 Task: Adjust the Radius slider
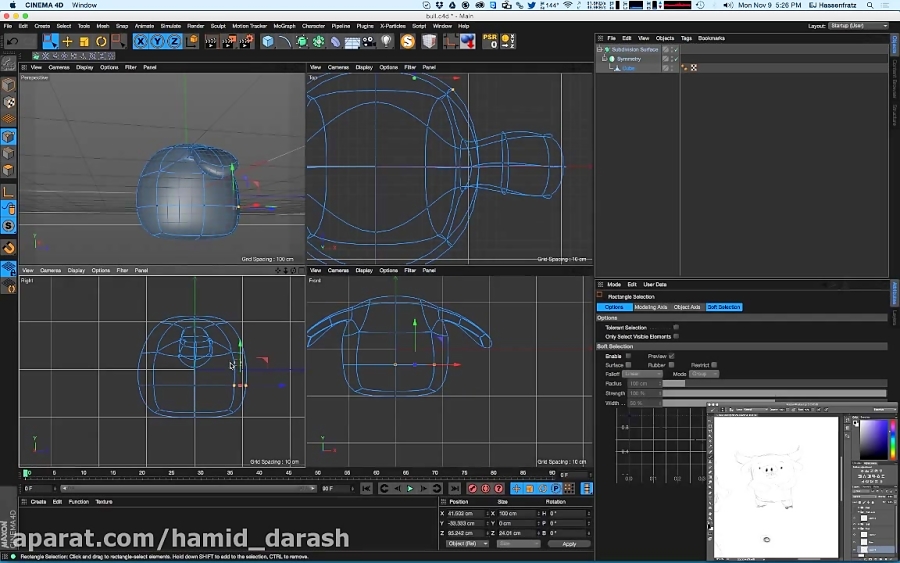coord(774,383)
